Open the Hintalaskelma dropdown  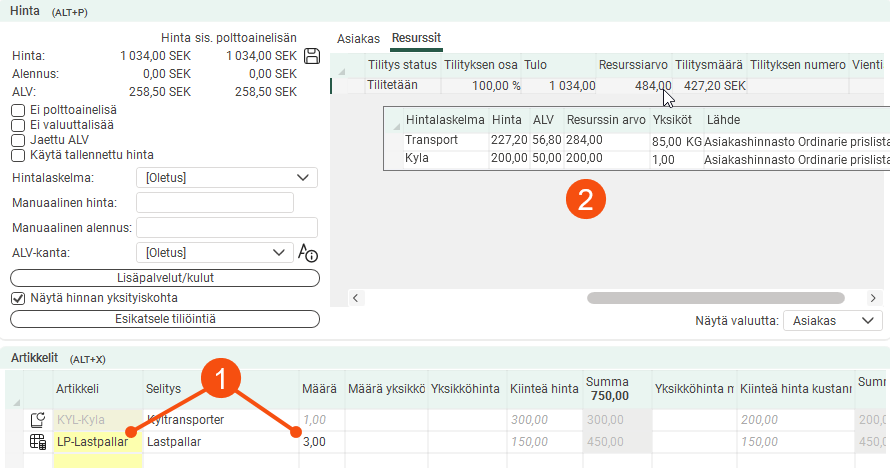coord(226,178)
